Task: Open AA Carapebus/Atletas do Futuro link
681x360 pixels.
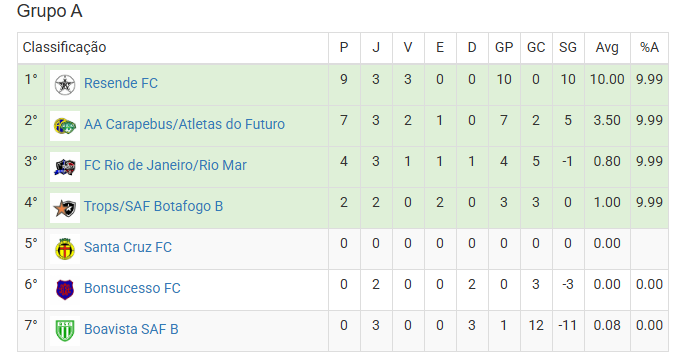Action: click(184, 124)
